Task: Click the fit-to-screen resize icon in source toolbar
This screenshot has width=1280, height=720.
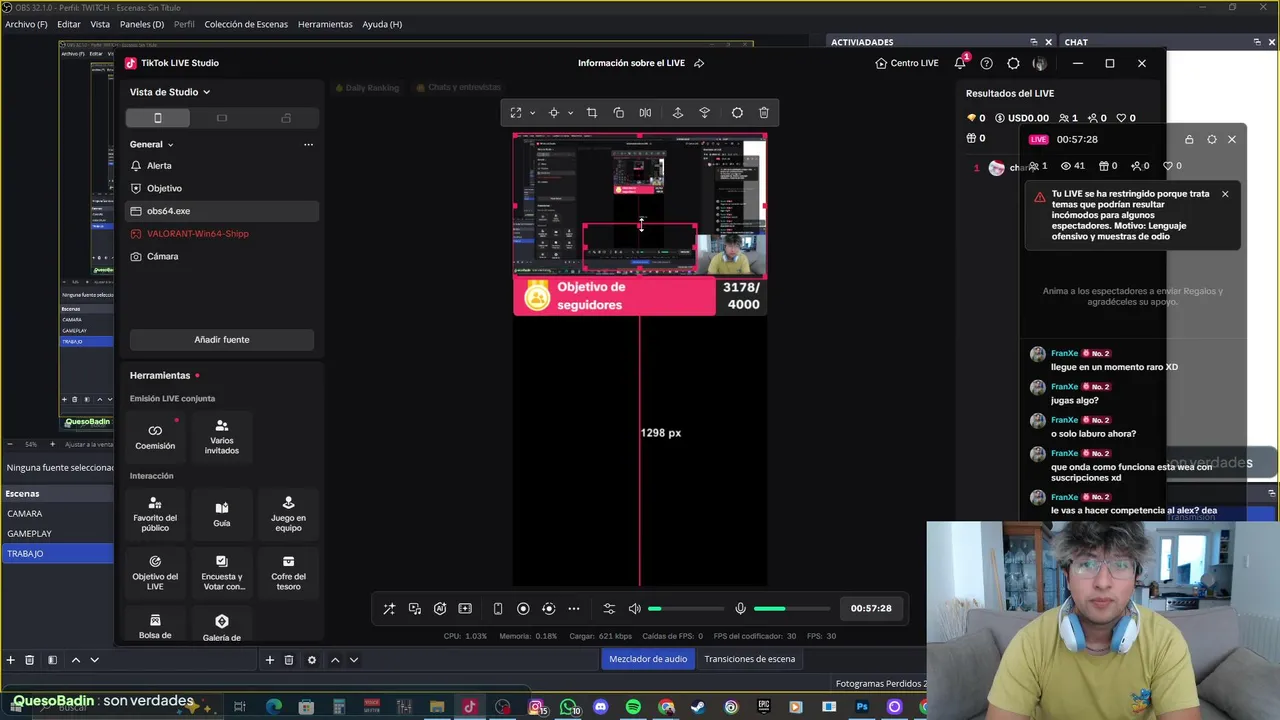Action: [x=516, y=113]
